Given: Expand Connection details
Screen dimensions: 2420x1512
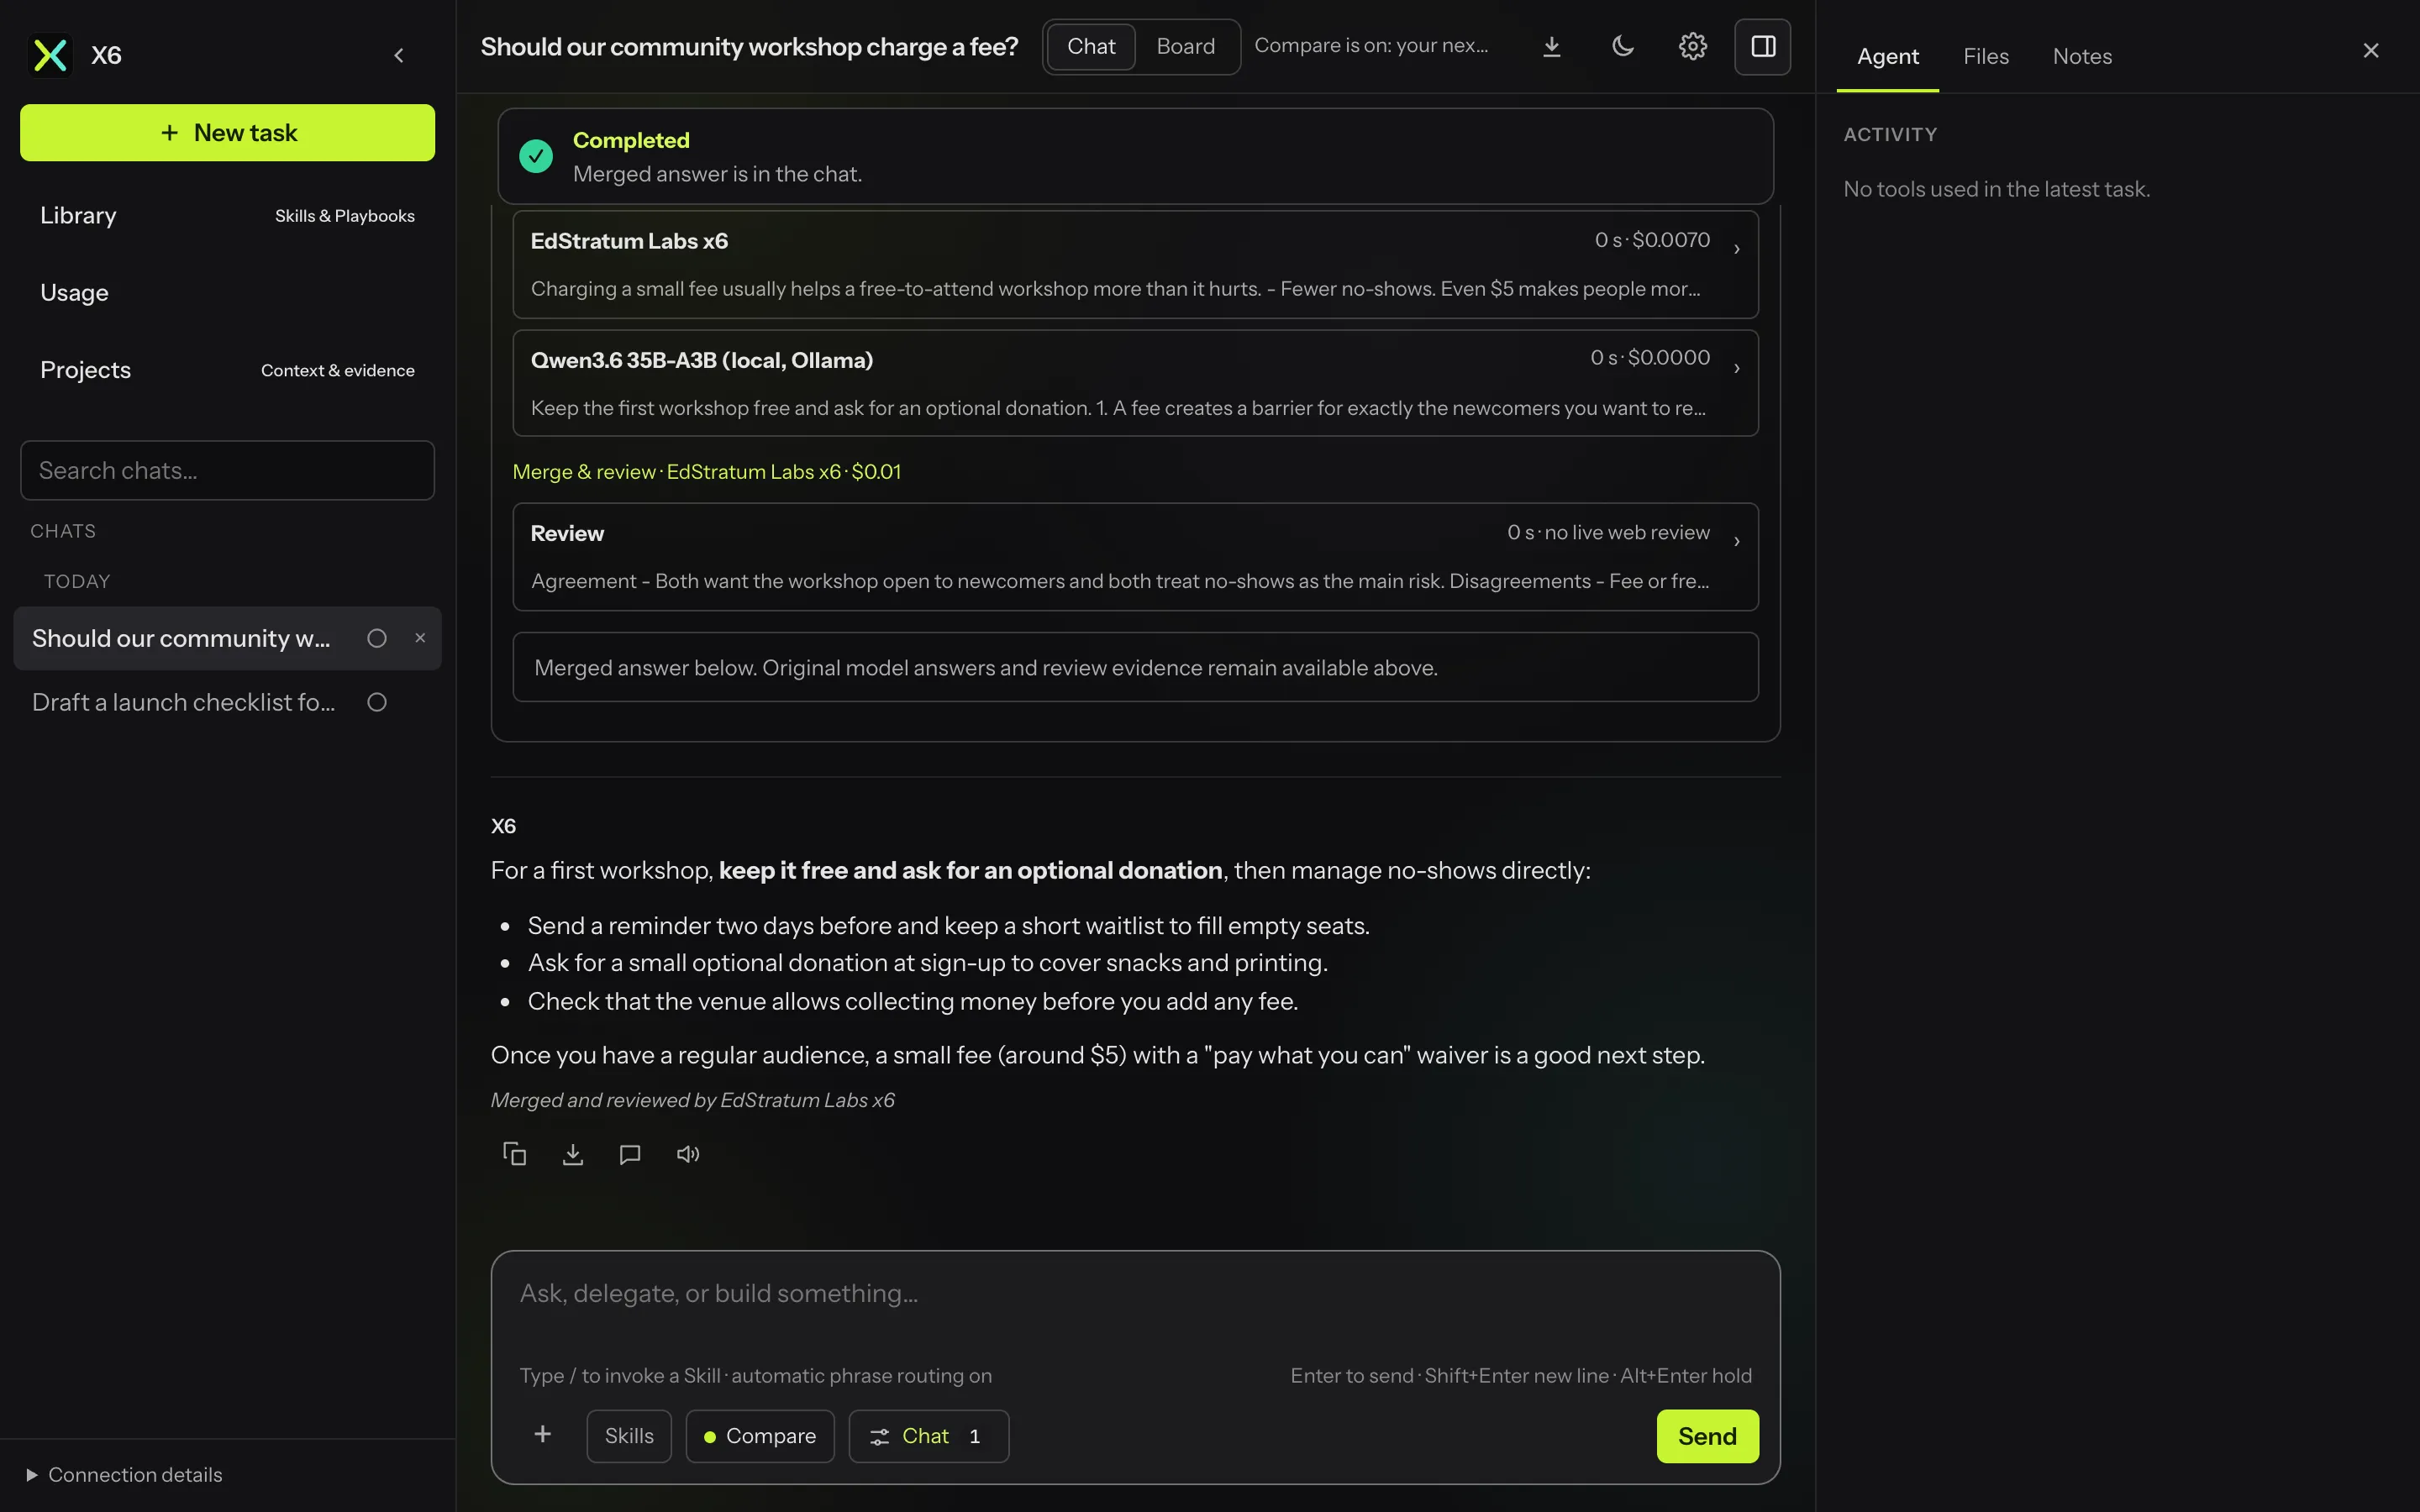Looking at the screenshot, I should tap(125, 1475).
